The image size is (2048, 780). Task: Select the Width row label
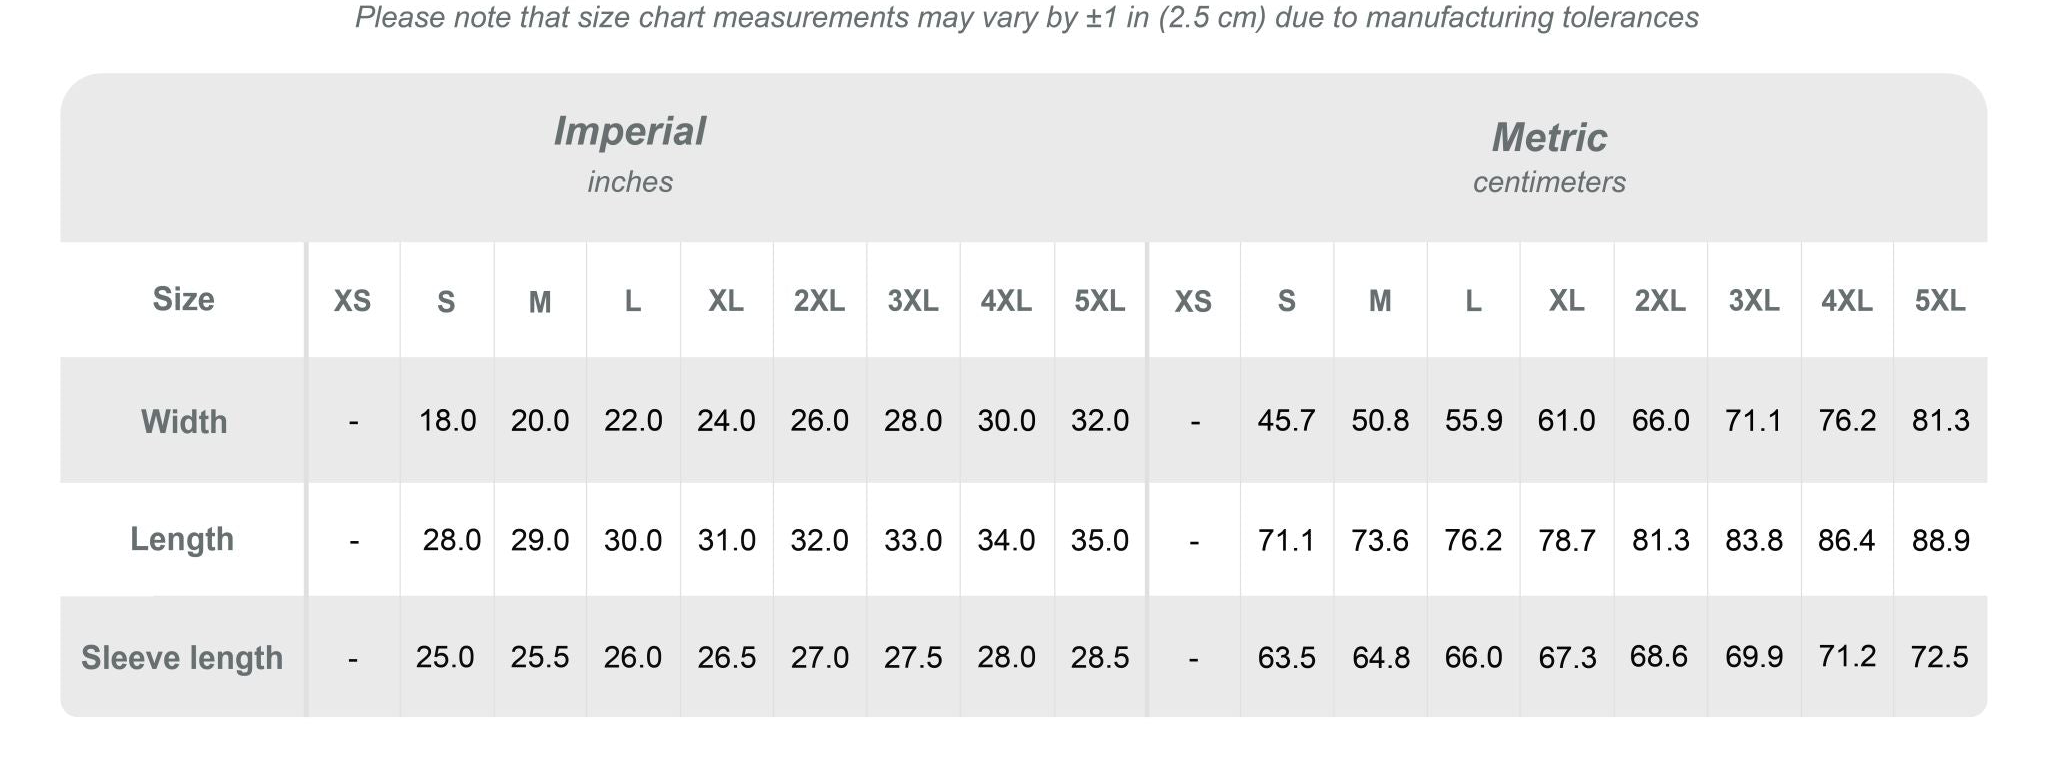pos(184,421)
